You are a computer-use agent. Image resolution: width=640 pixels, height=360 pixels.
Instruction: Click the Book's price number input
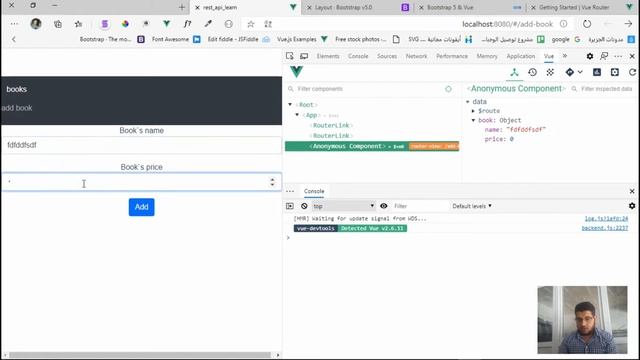click(x=141, y=182)
